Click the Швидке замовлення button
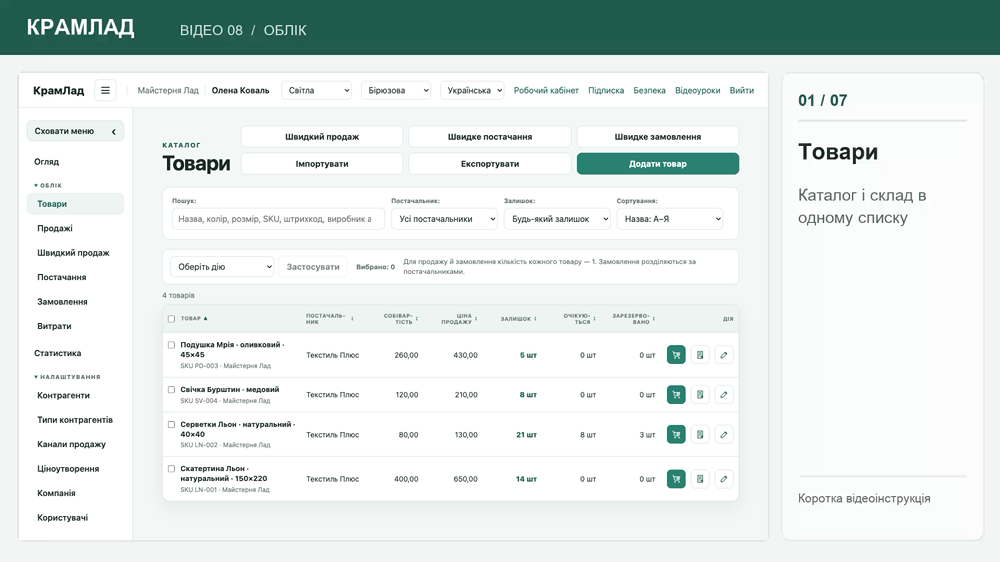This screenshot has width=1000, height=562. click(x=658, y=137)
